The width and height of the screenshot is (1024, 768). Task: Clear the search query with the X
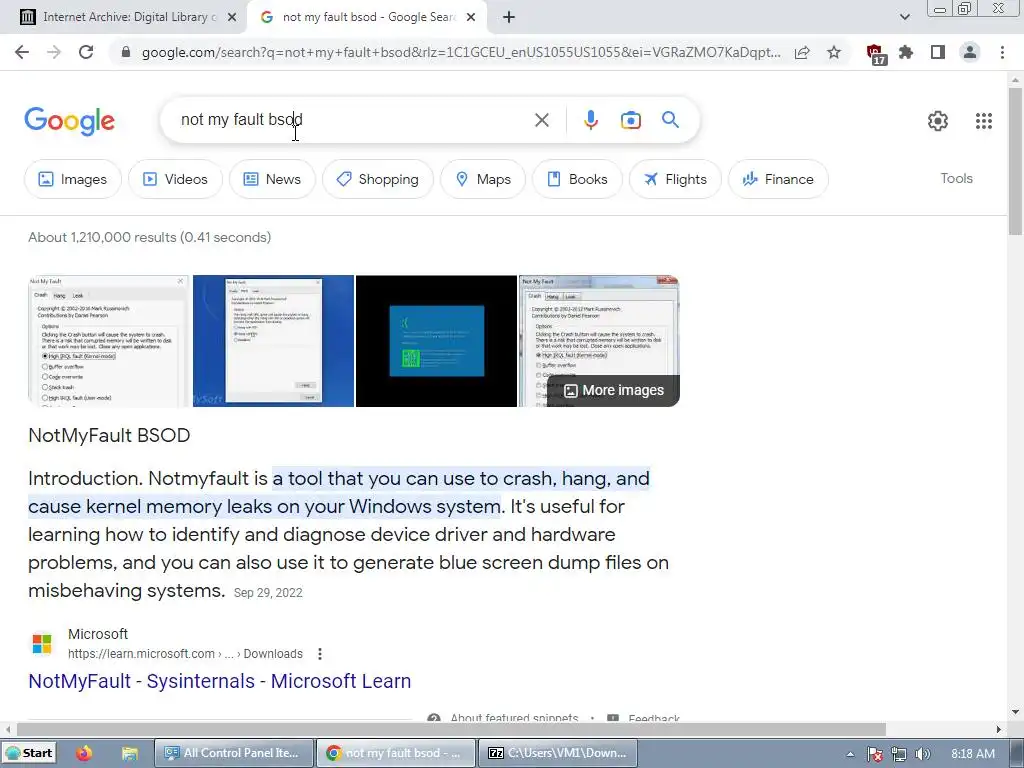point(541,120)
